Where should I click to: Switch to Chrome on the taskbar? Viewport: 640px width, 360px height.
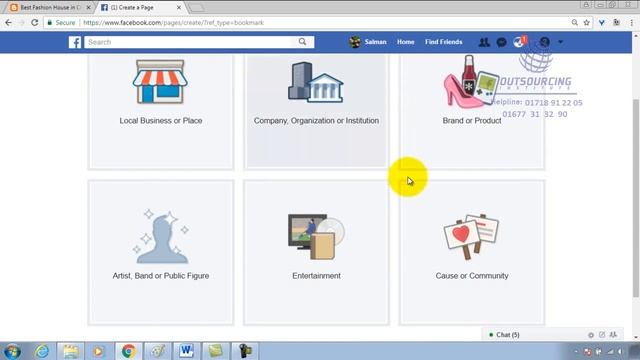[x=129, y=351]
